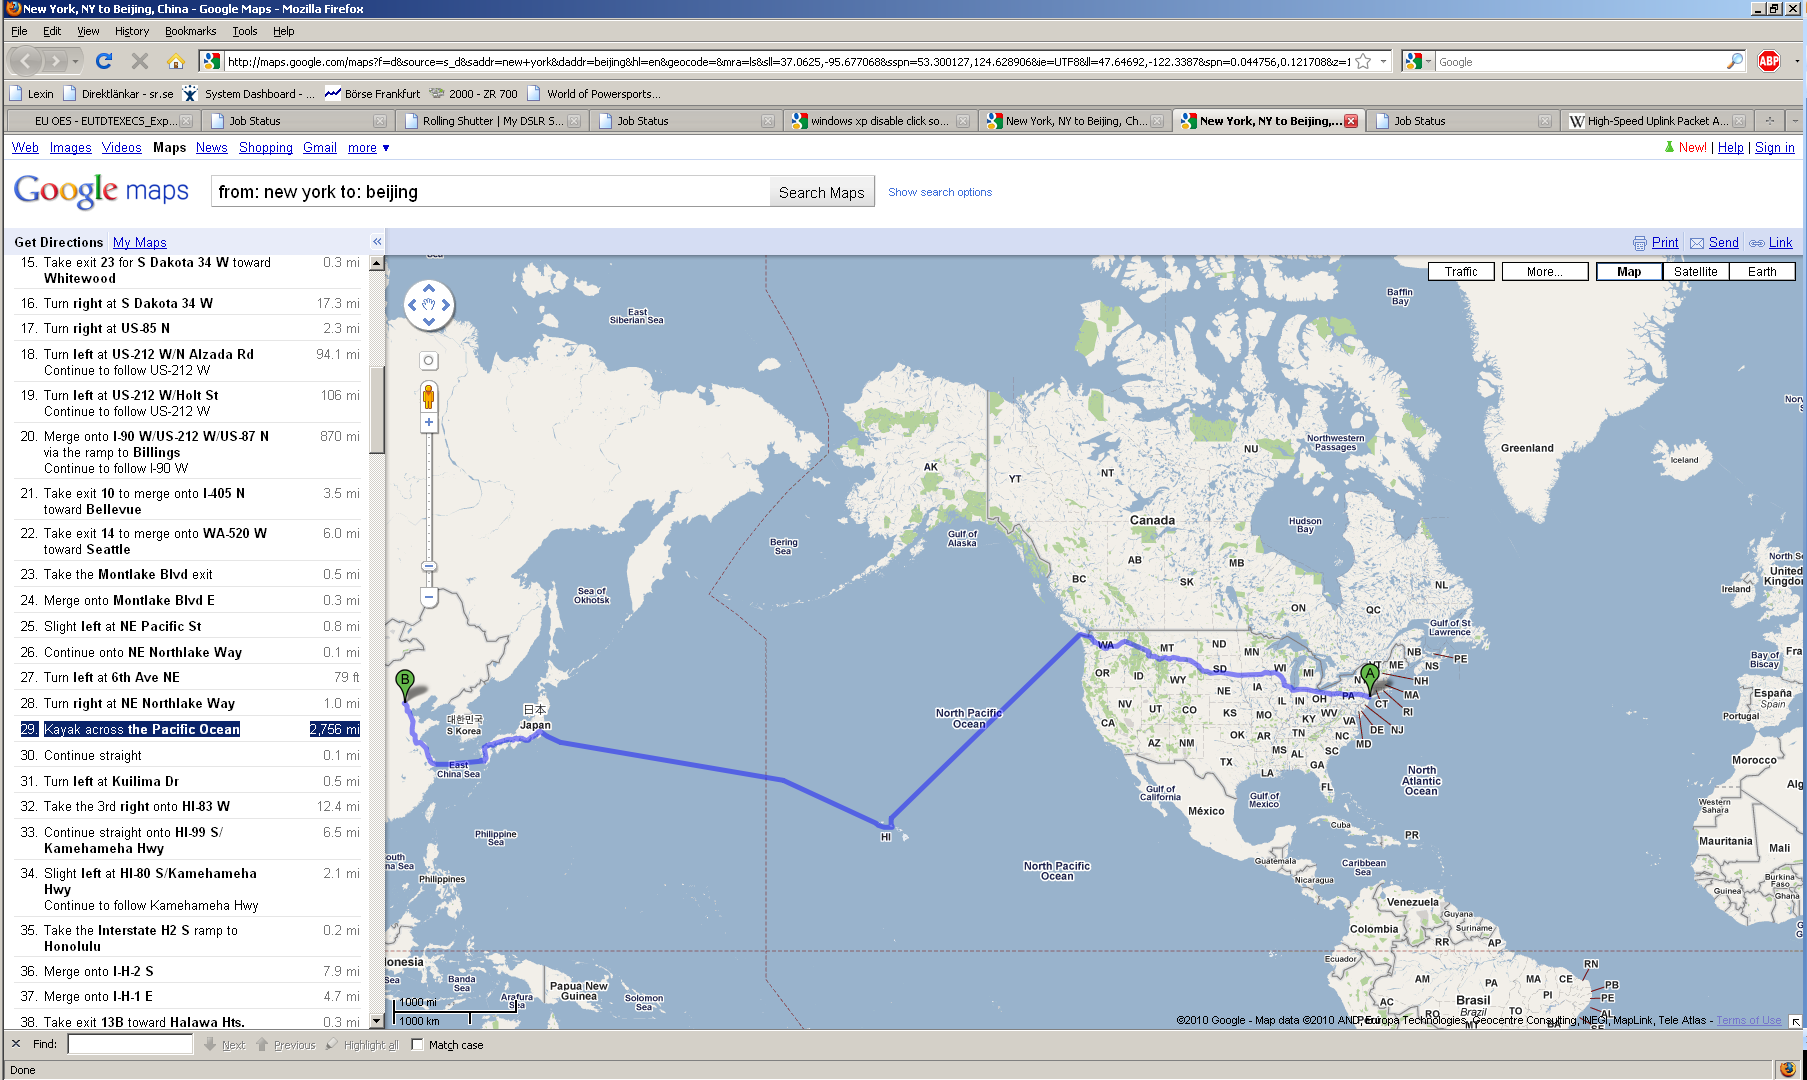Open the Tools menu
Viewport: 1807px width, 1080px height.
[x=245, y=31]
